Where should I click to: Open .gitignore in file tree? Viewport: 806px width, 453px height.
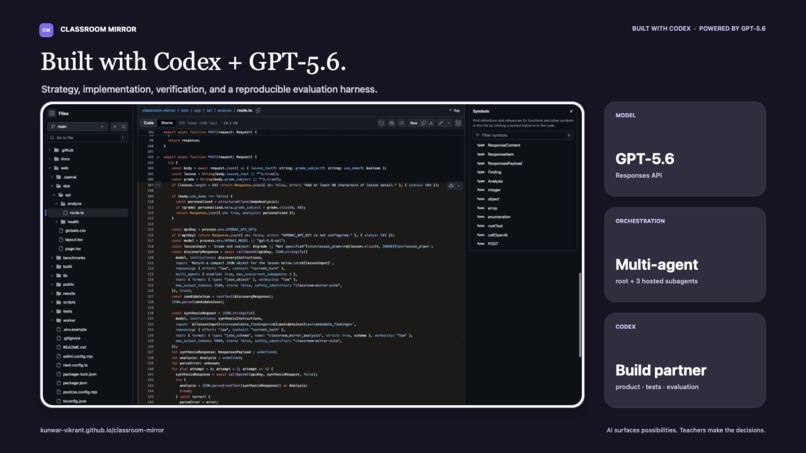point(71,338)
